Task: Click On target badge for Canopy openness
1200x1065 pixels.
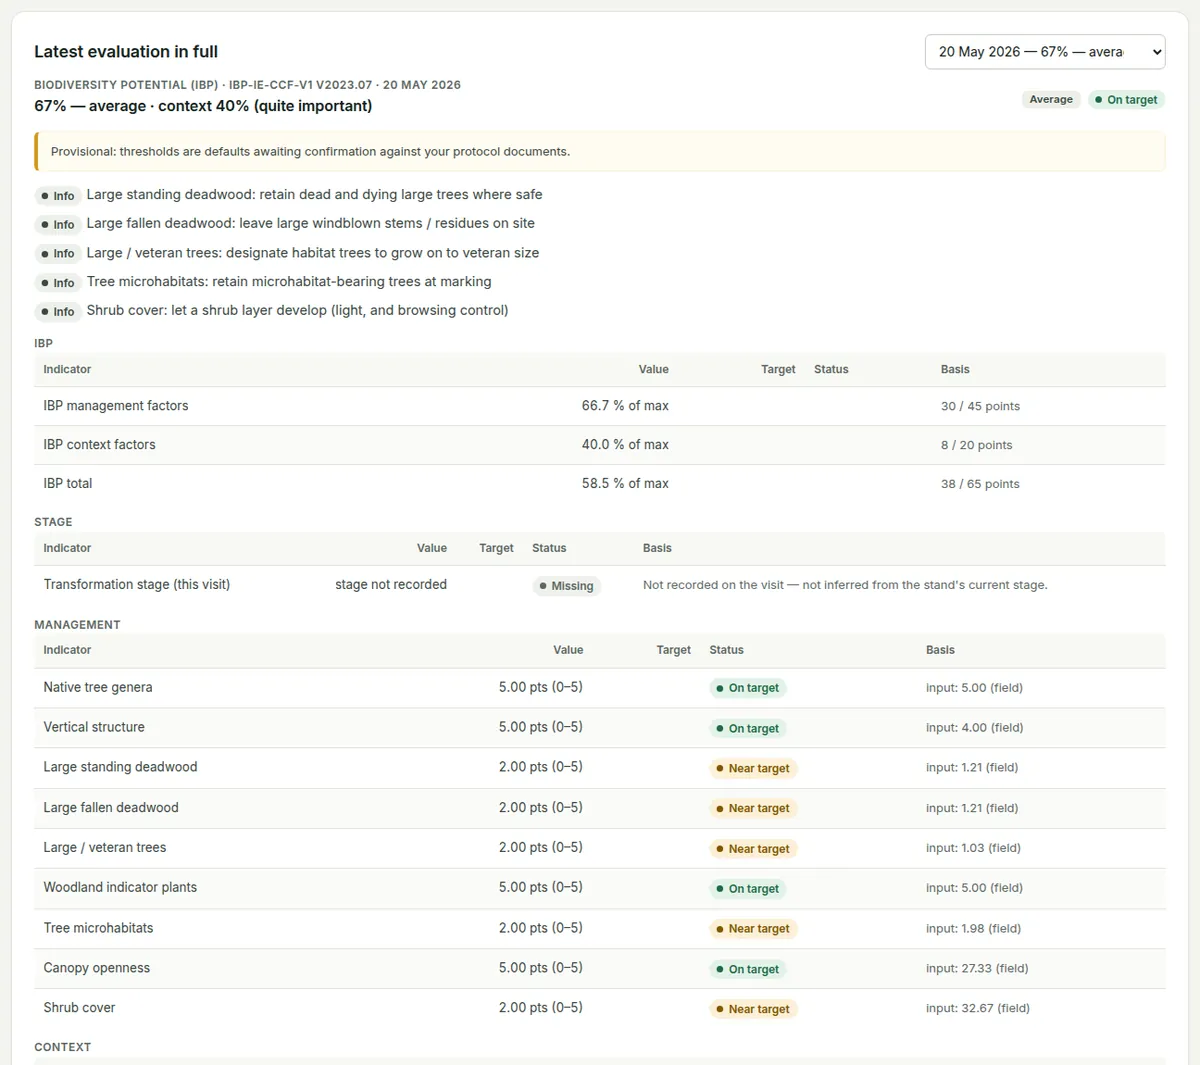Action: [x=748, y=970]
